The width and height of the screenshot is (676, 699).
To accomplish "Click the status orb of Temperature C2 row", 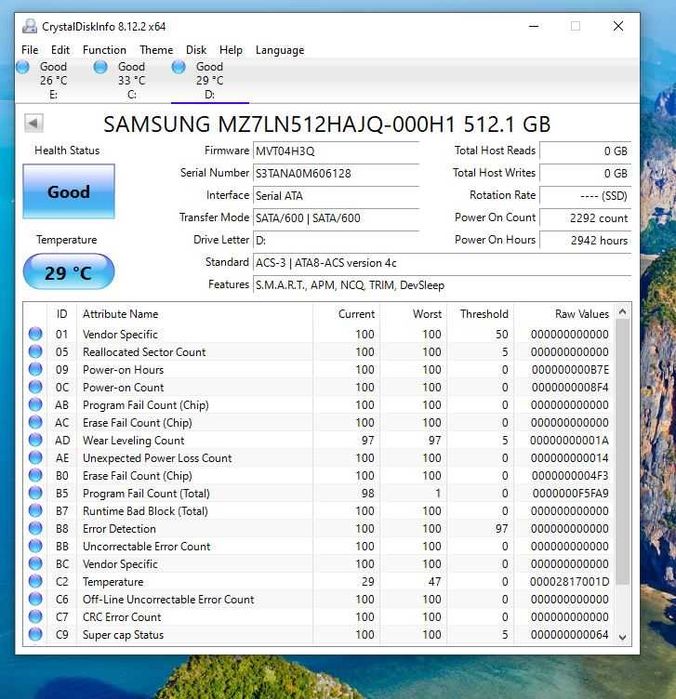I will click(35, 581).
